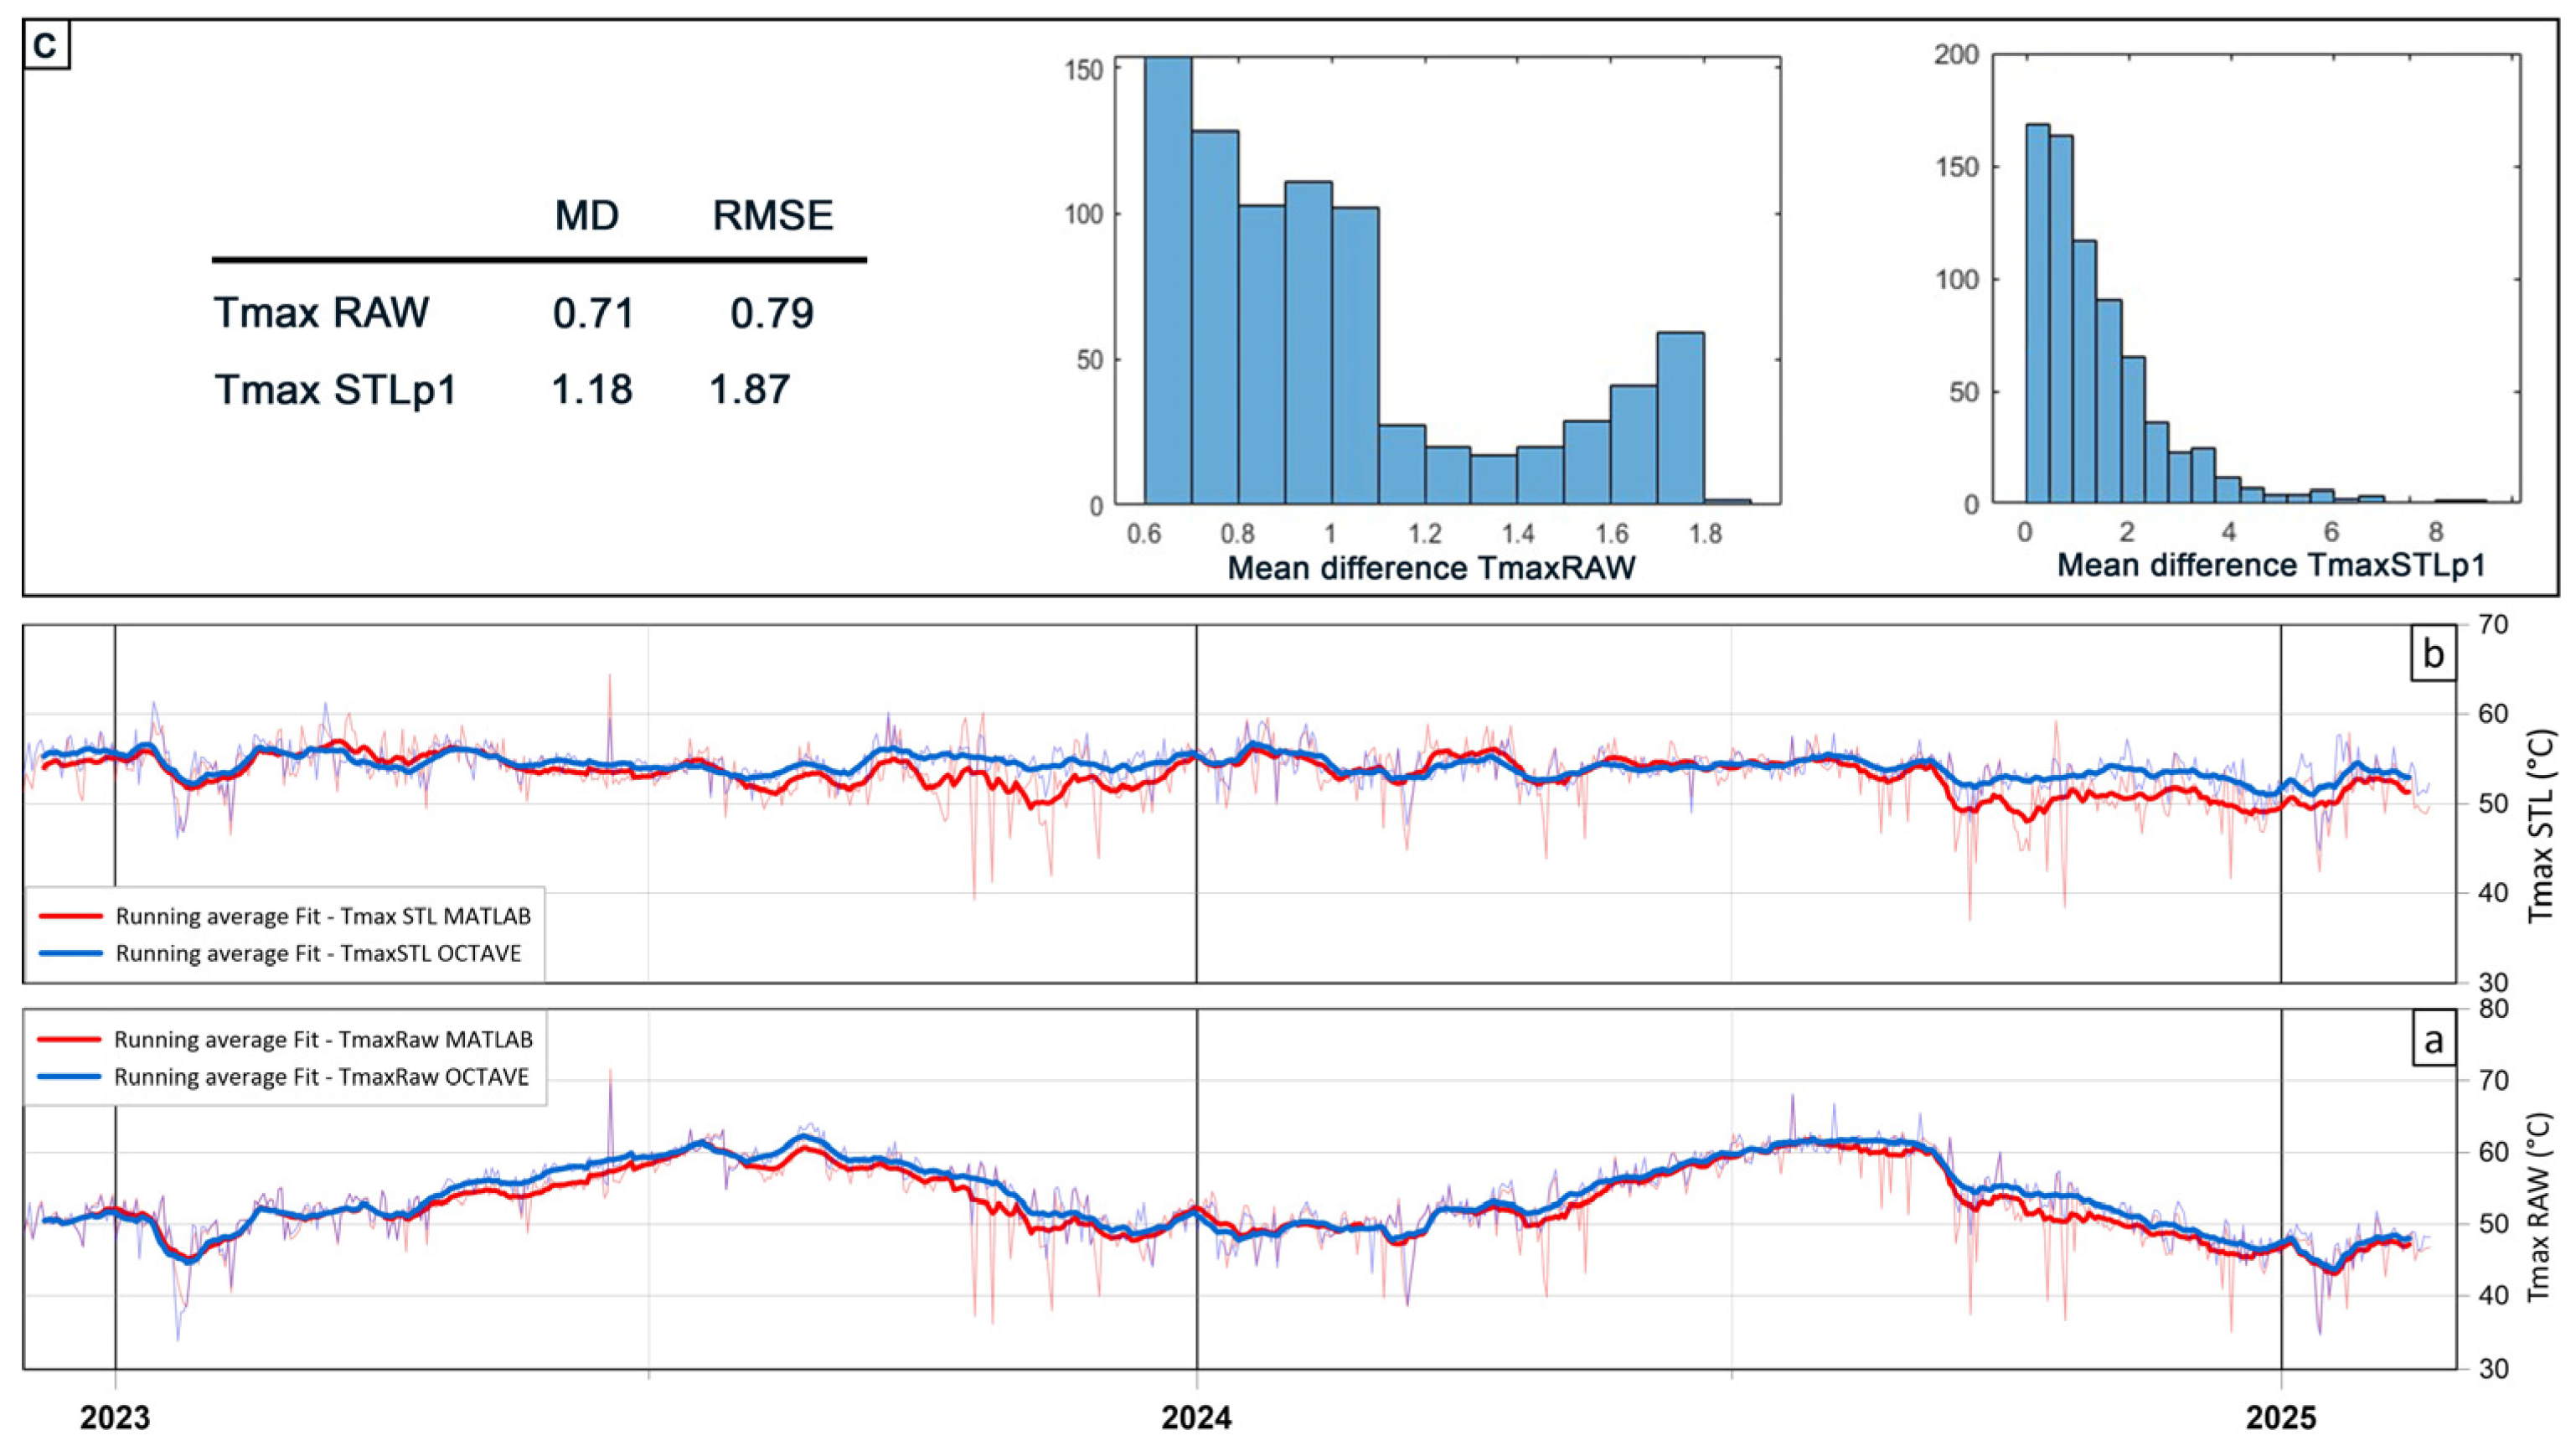This screenshot has width=2576, height=1446.
Task: Click the panel label 'c' box
Action: pos(45,45)
